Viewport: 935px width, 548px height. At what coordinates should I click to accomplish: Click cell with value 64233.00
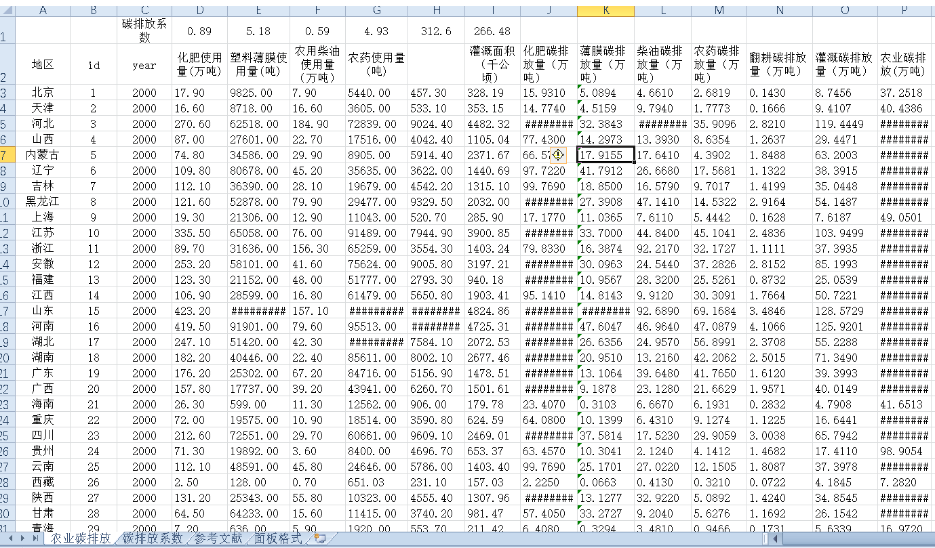(258, 513)
